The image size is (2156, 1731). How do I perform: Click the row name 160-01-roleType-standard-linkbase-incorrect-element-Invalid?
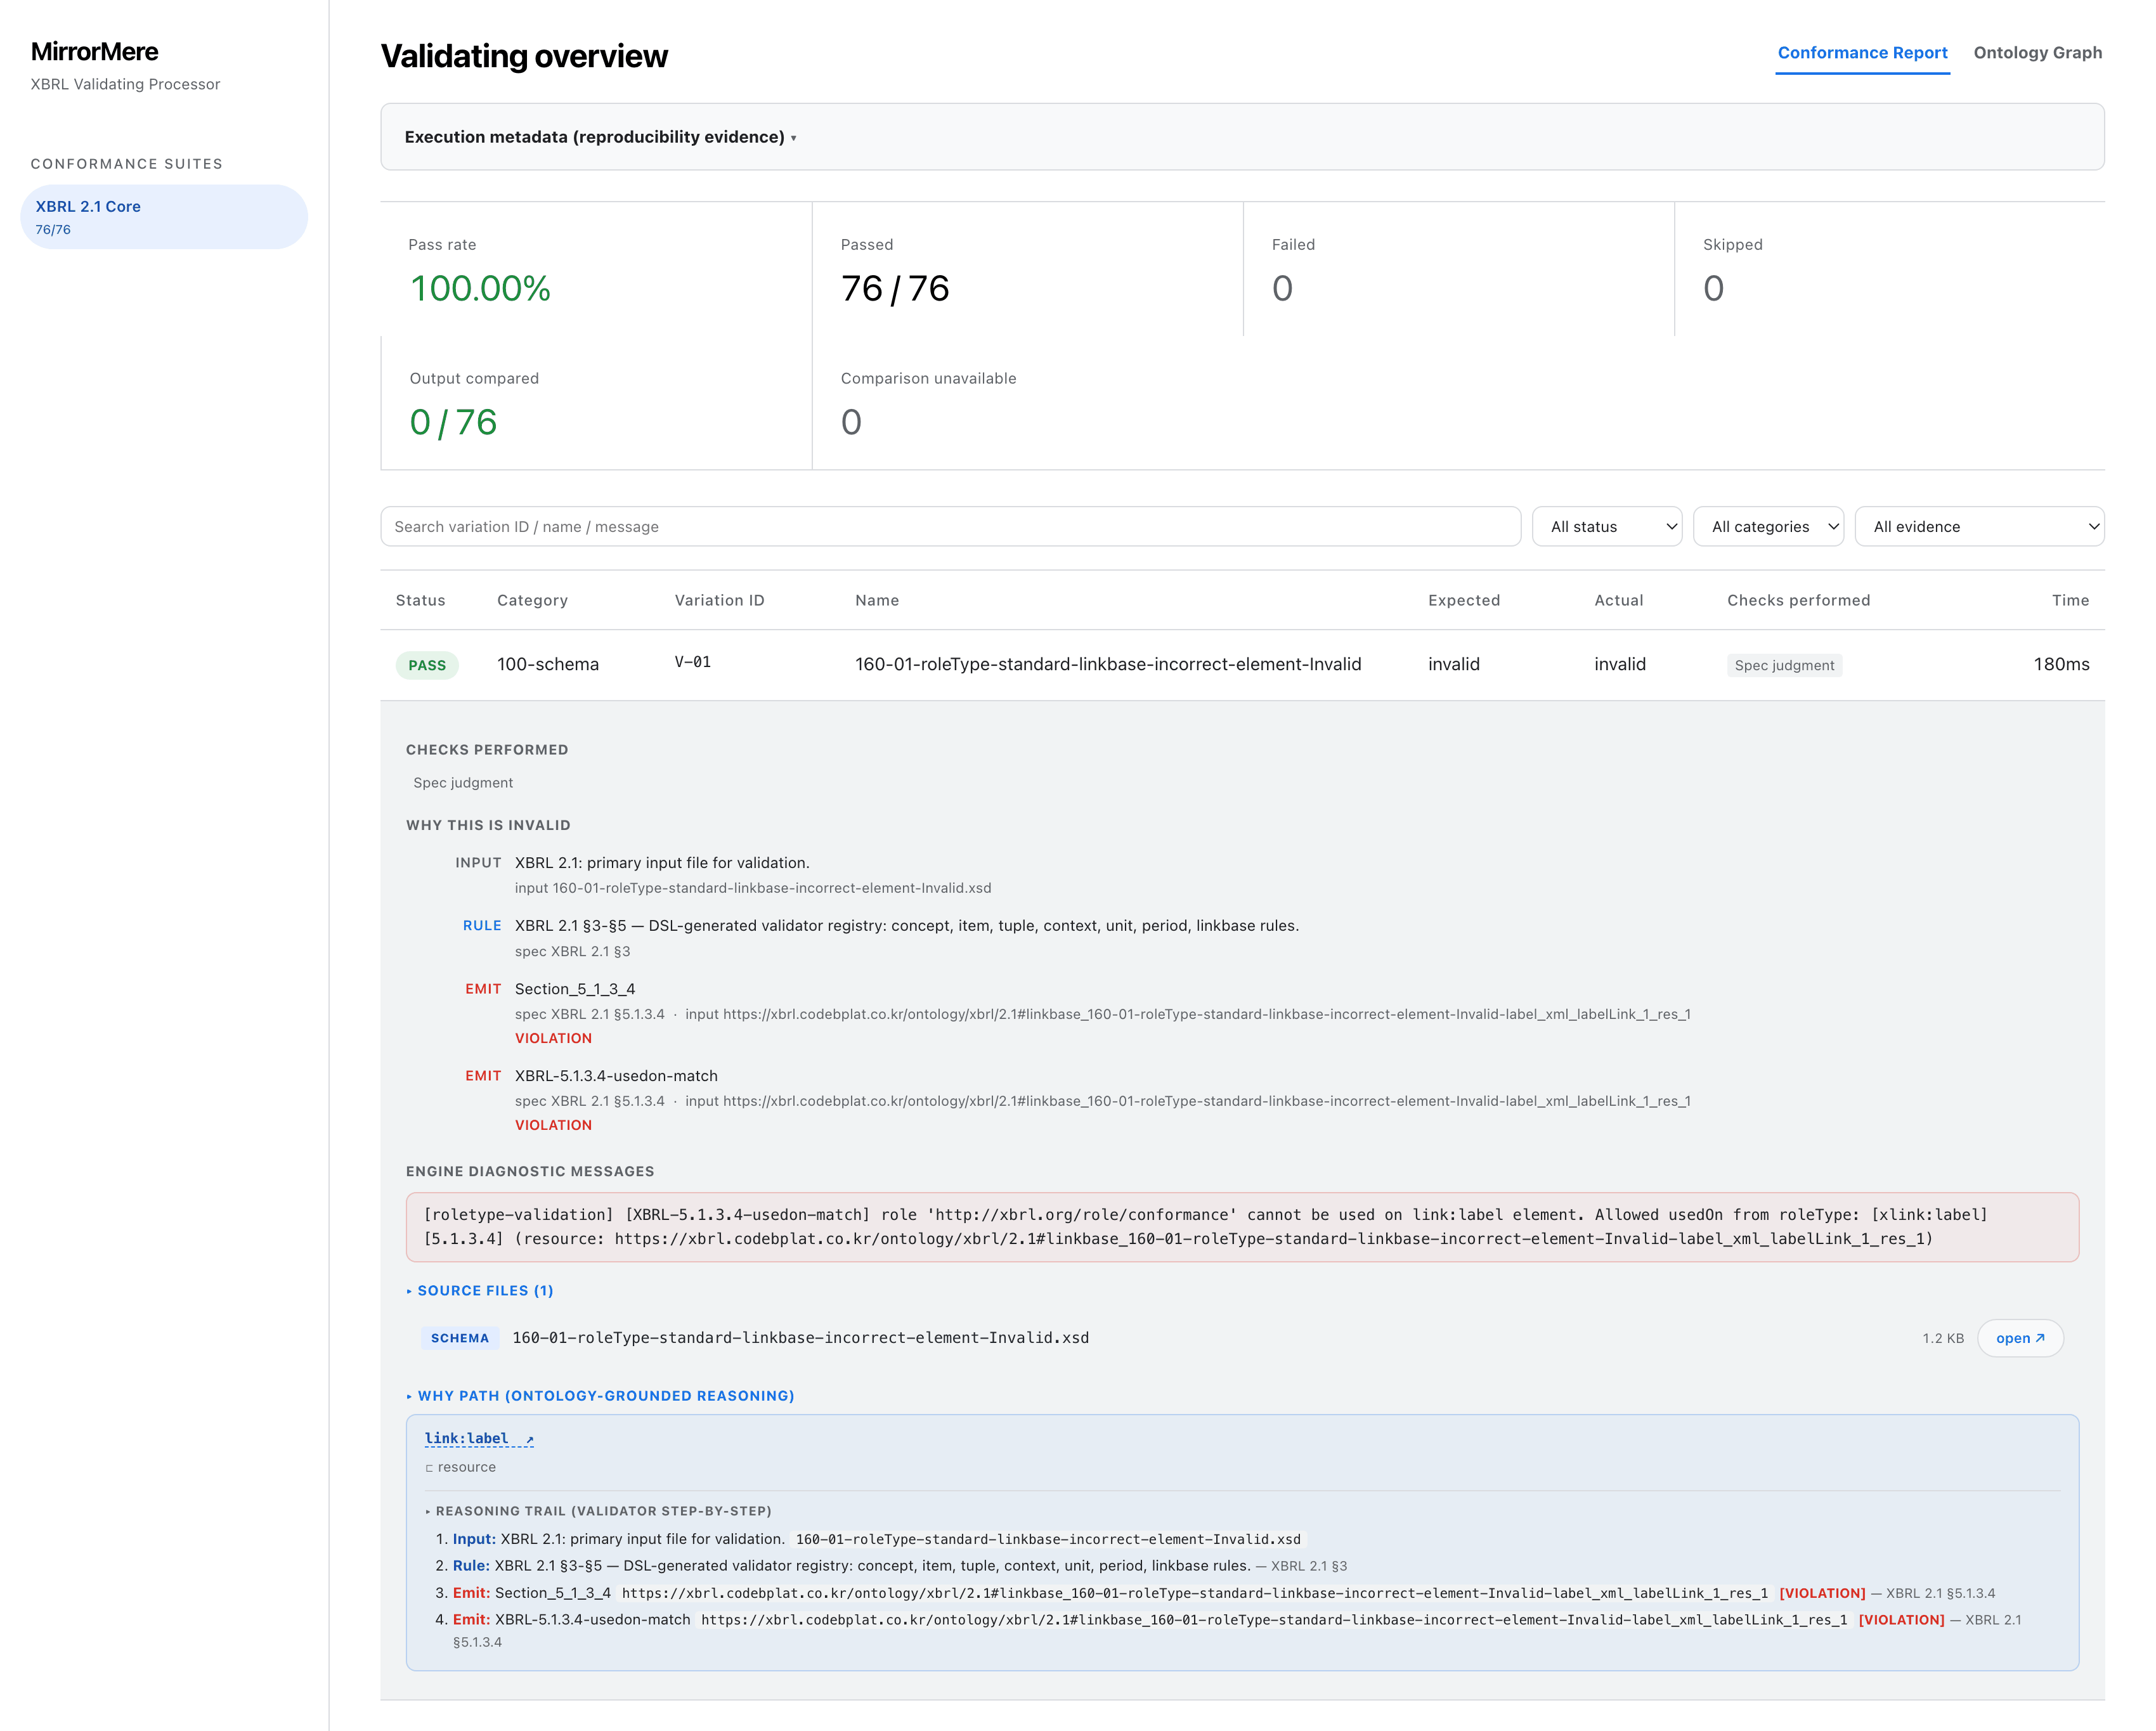point(1108,664)
